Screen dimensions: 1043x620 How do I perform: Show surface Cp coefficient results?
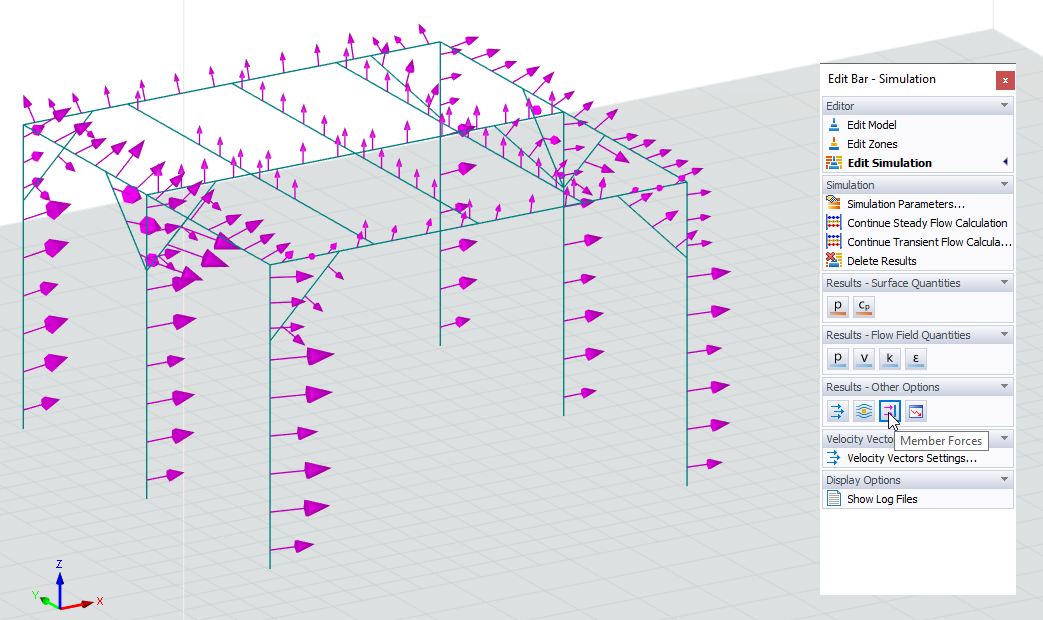pos(863,307)
